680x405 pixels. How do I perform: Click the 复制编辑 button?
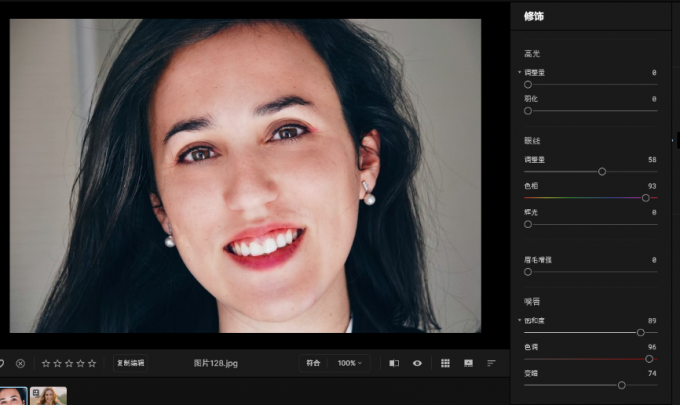tap(131, 363)
